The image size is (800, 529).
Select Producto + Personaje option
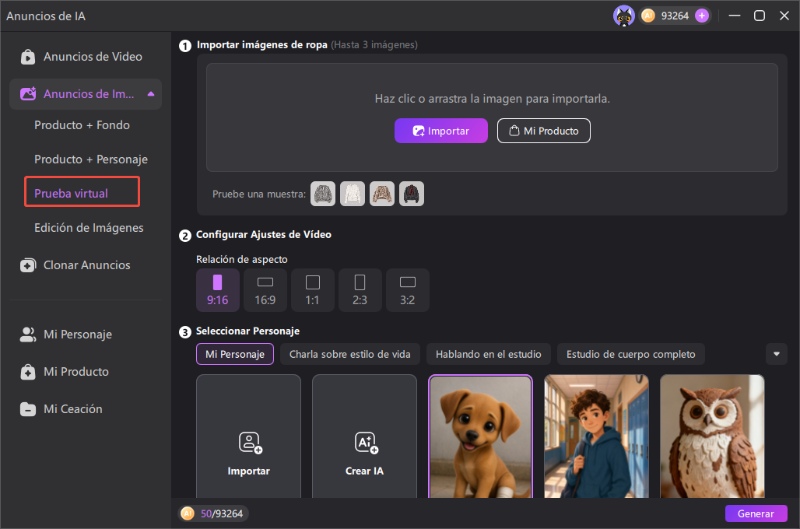tap(91, 159)
